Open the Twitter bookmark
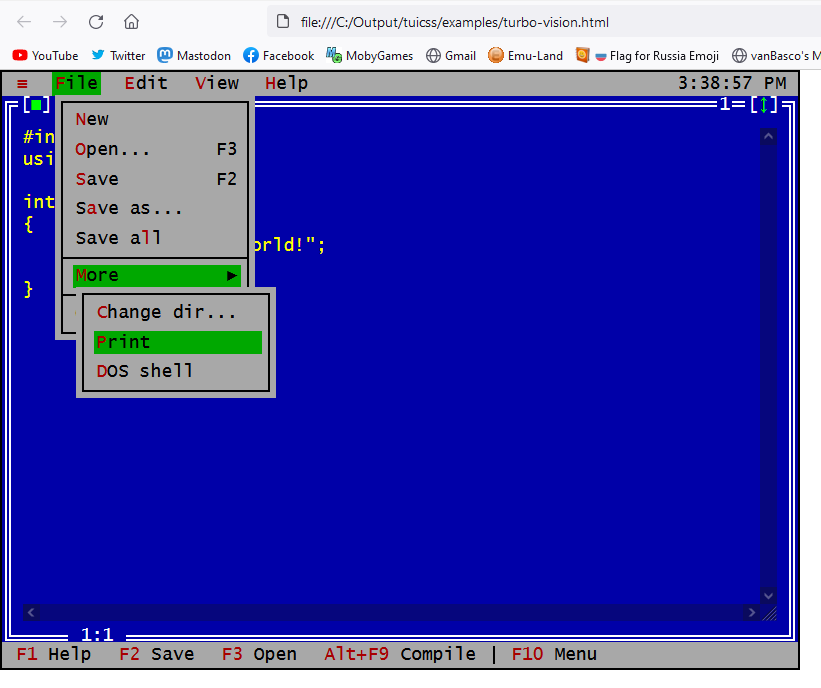 point(118,56)
